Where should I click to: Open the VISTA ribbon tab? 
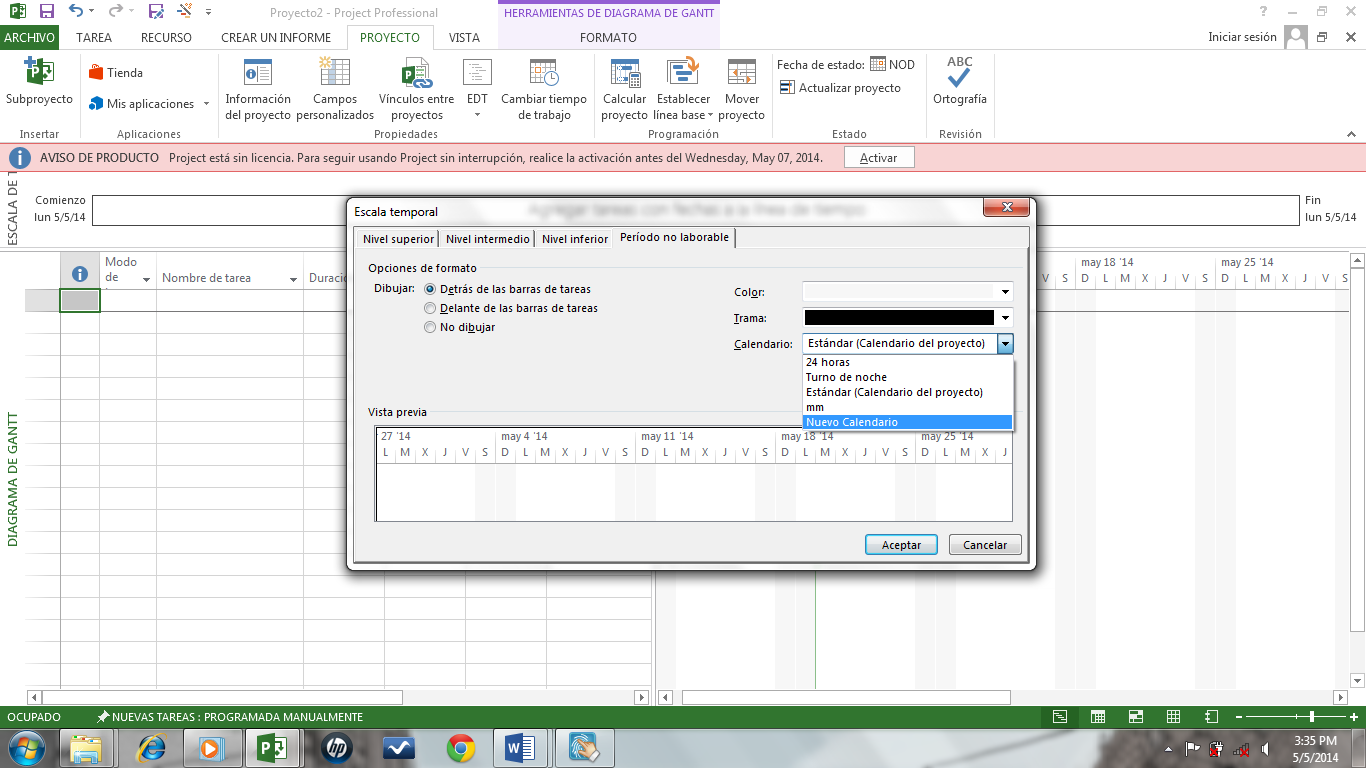tap(464, 38)
